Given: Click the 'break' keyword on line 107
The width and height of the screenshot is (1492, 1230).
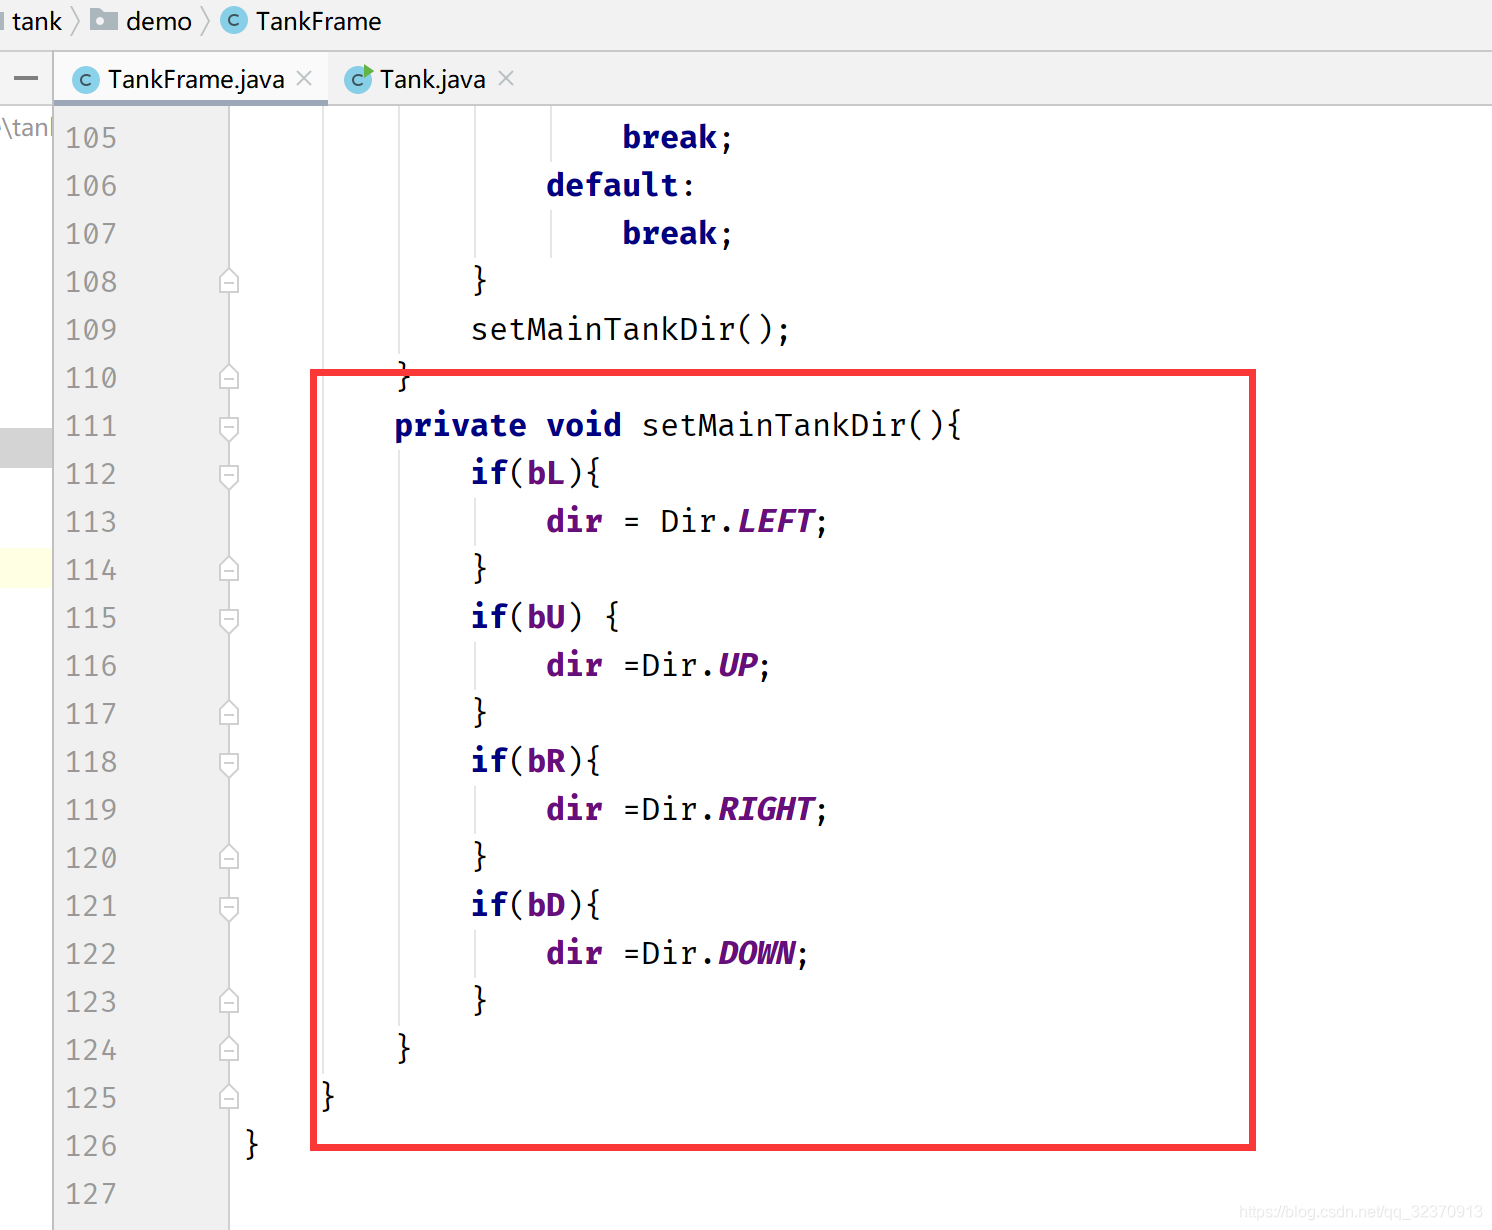Looking at the screenshot, I should [669, 233].
